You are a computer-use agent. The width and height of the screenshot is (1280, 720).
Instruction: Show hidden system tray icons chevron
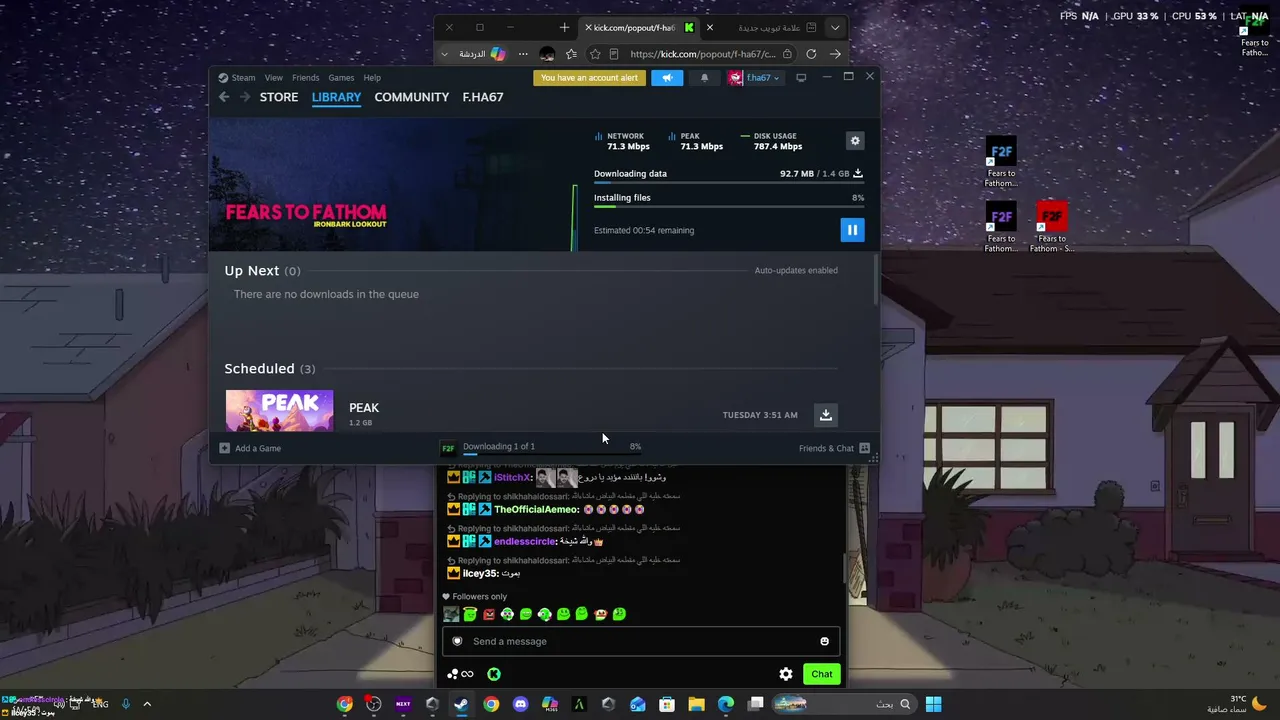coord(147,704)
